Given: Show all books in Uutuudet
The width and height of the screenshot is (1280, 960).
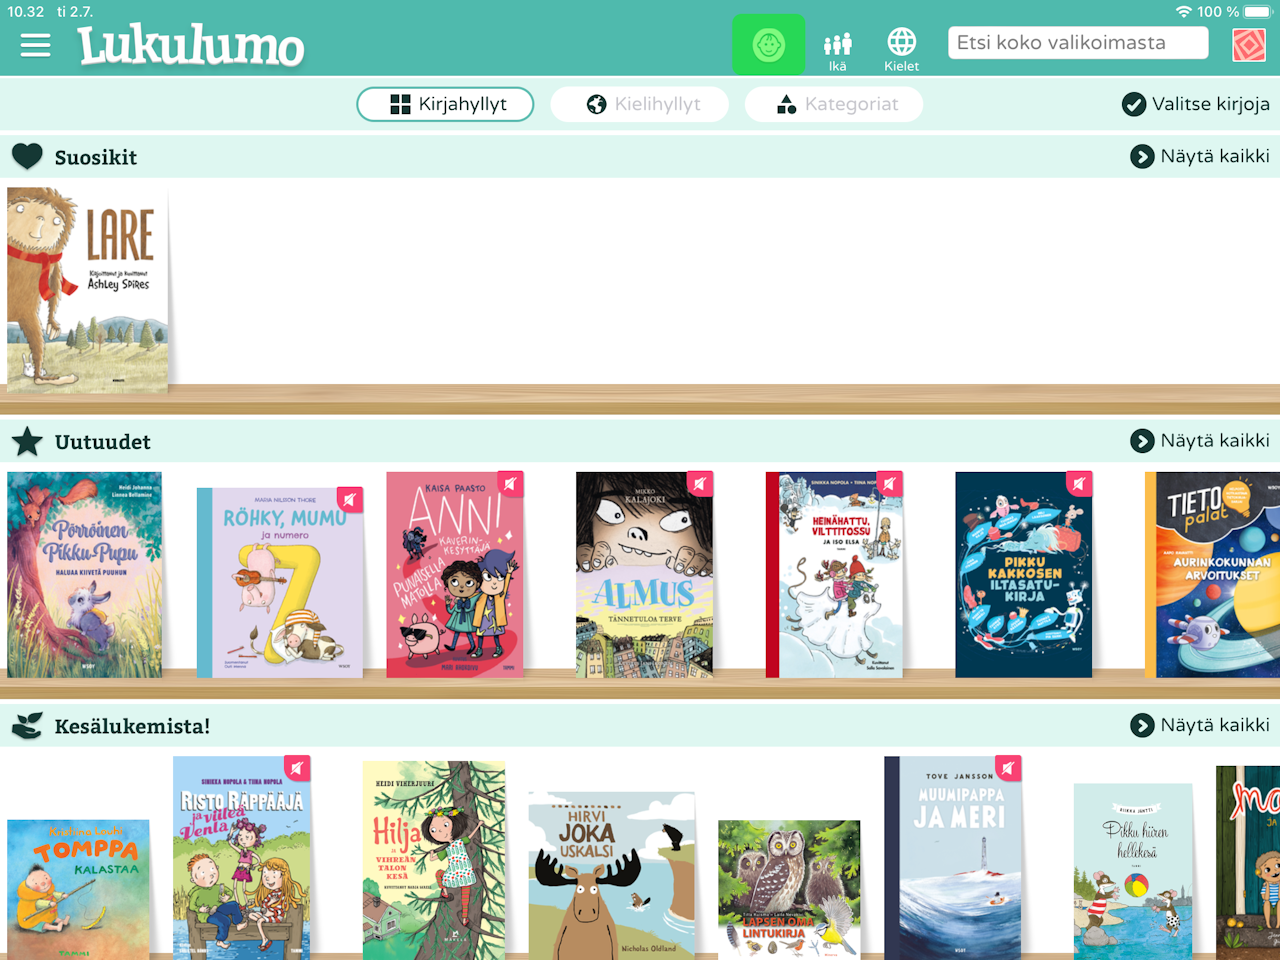Looking at the screenshot, I should click(1200, 441).
